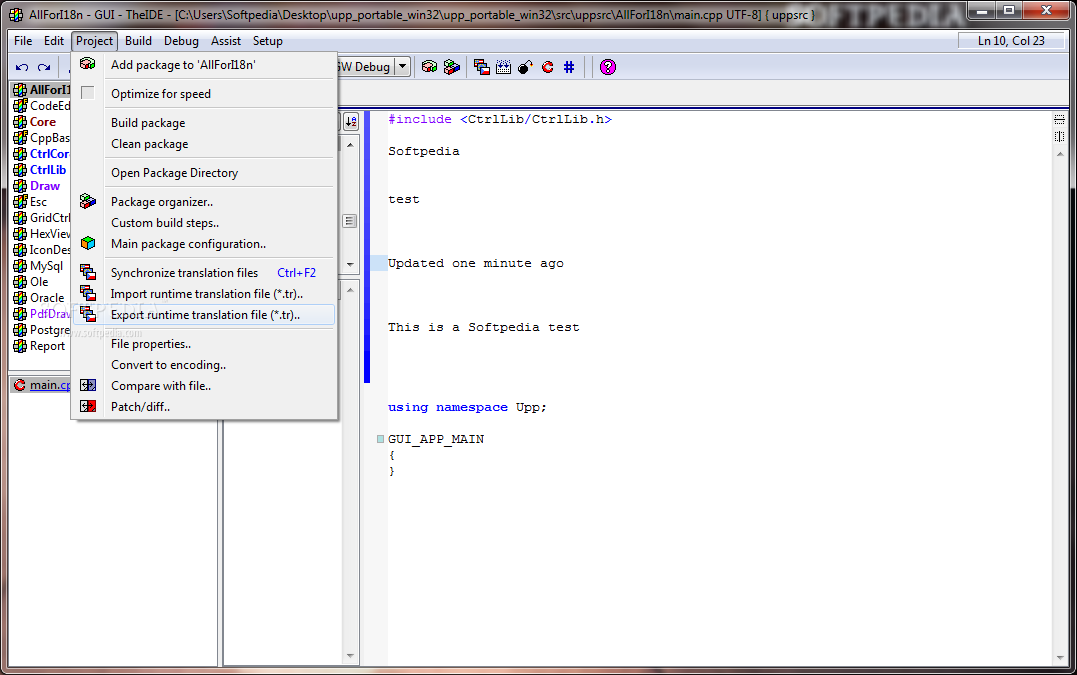Choose Package organizer..
Screen dimensions: 1077x675
[x=204, y=201]
